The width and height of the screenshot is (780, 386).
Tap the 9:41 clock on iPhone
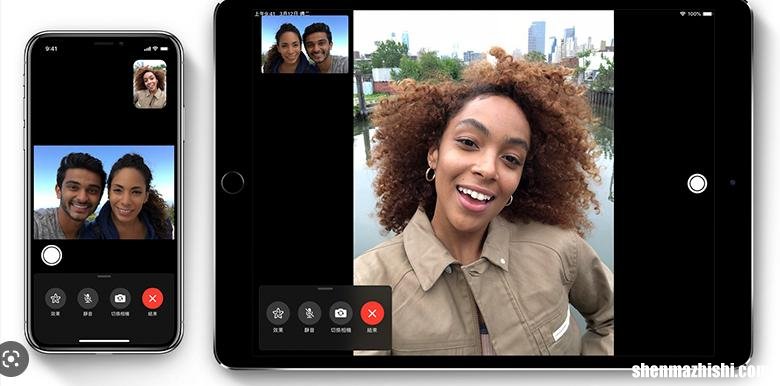[x=51, y=49]
